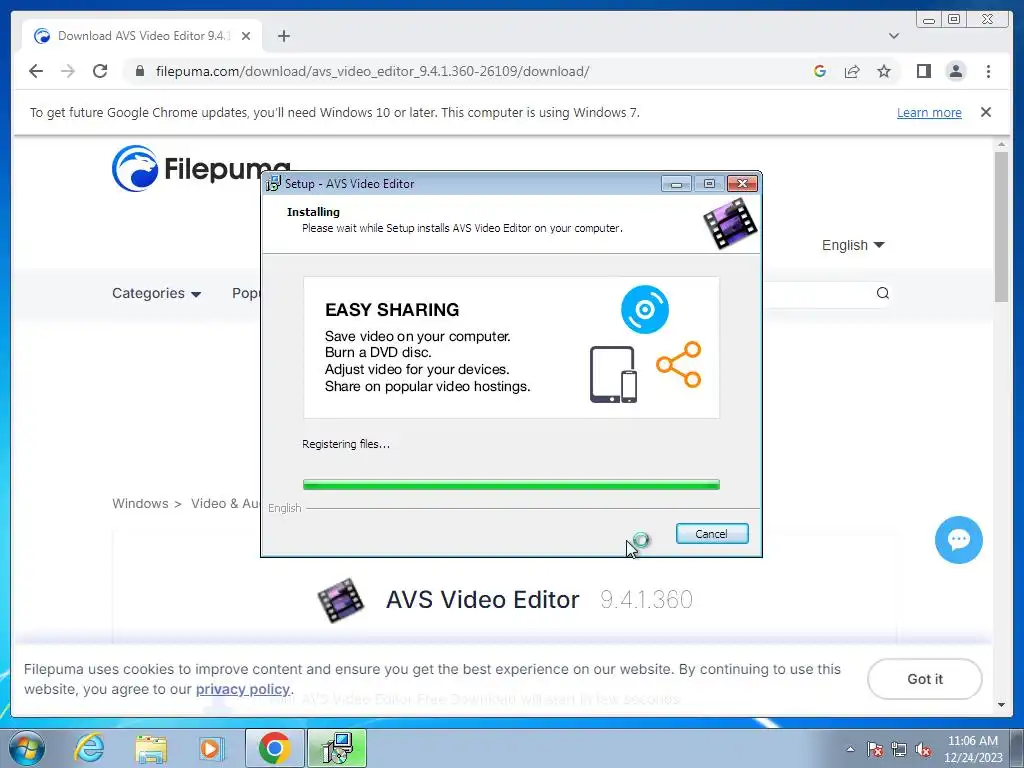This screenshot has width=1024, height=768.
Task: Select the Download AVS Video Editor tab
Action: point(142,36)
